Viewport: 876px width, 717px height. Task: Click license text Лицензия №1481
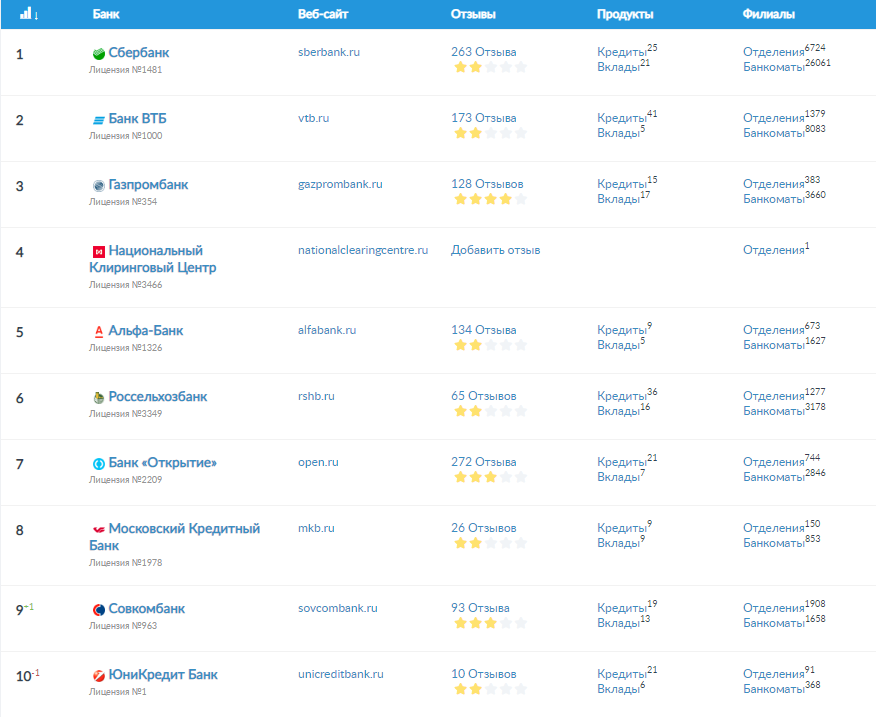126,70
